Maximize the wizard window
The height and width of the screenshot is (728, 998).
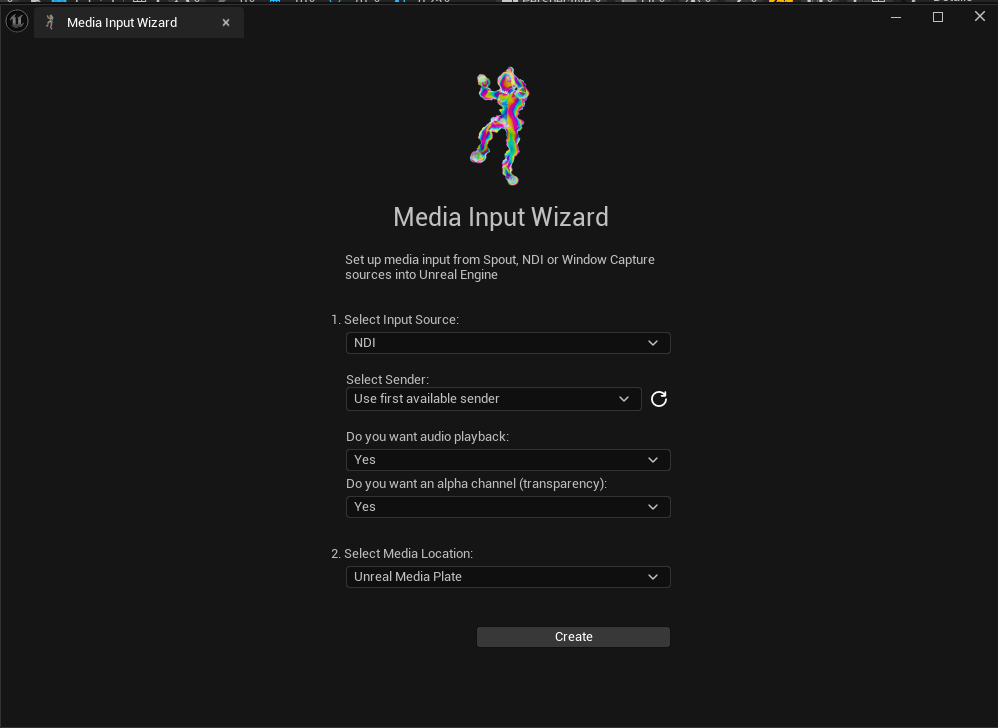pyautogui.click(x=938, y=17)
